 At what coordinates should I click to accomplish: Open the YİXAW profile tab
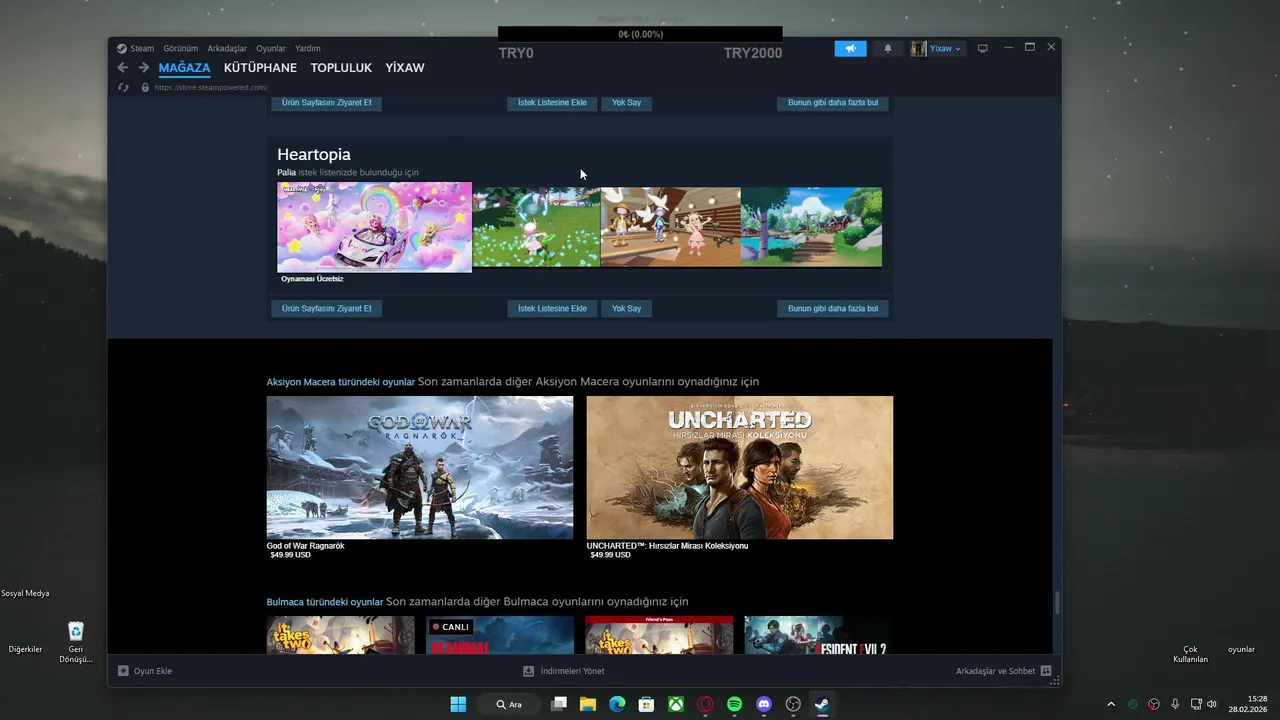click(405, 68)
